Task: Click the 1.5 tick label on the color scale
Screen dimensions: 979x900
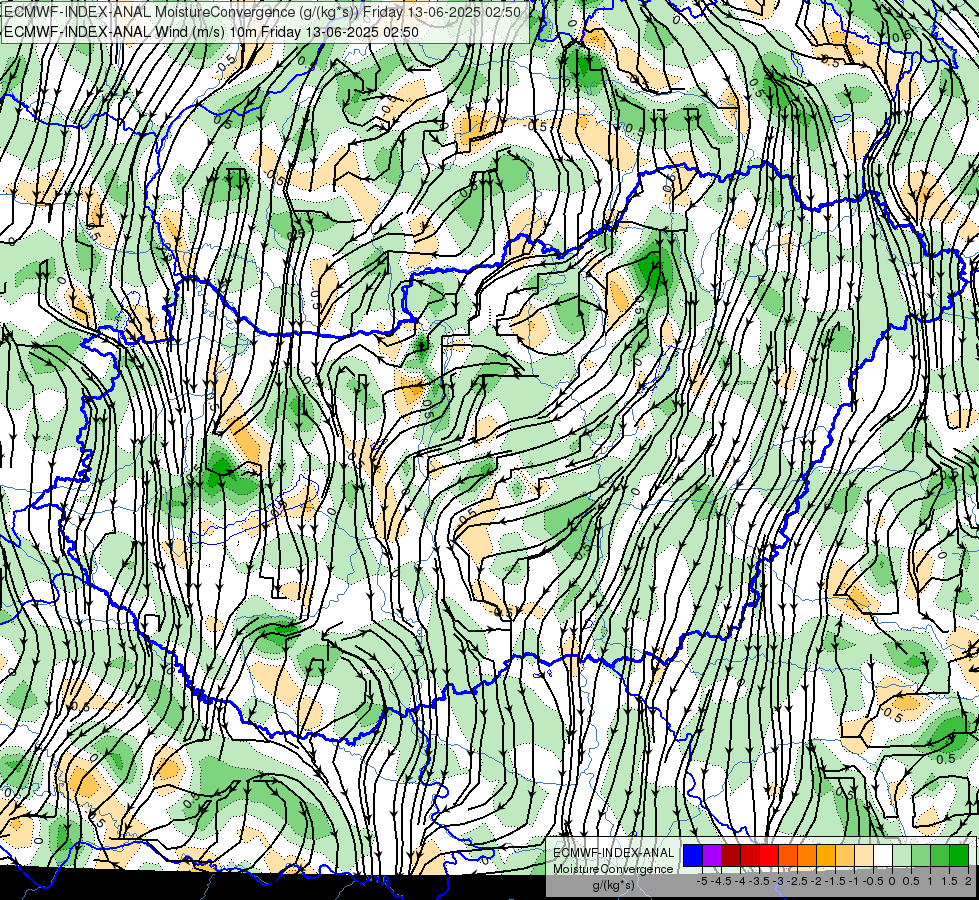Action: 949,881
